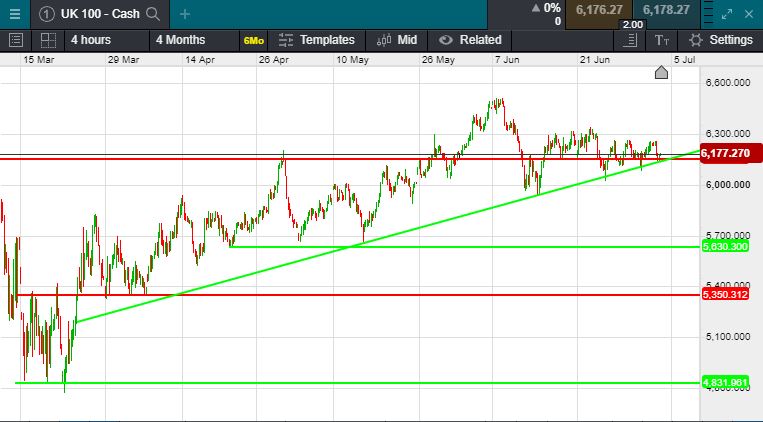
Task: Click the 10 May date label
Action: pos(352,60)
